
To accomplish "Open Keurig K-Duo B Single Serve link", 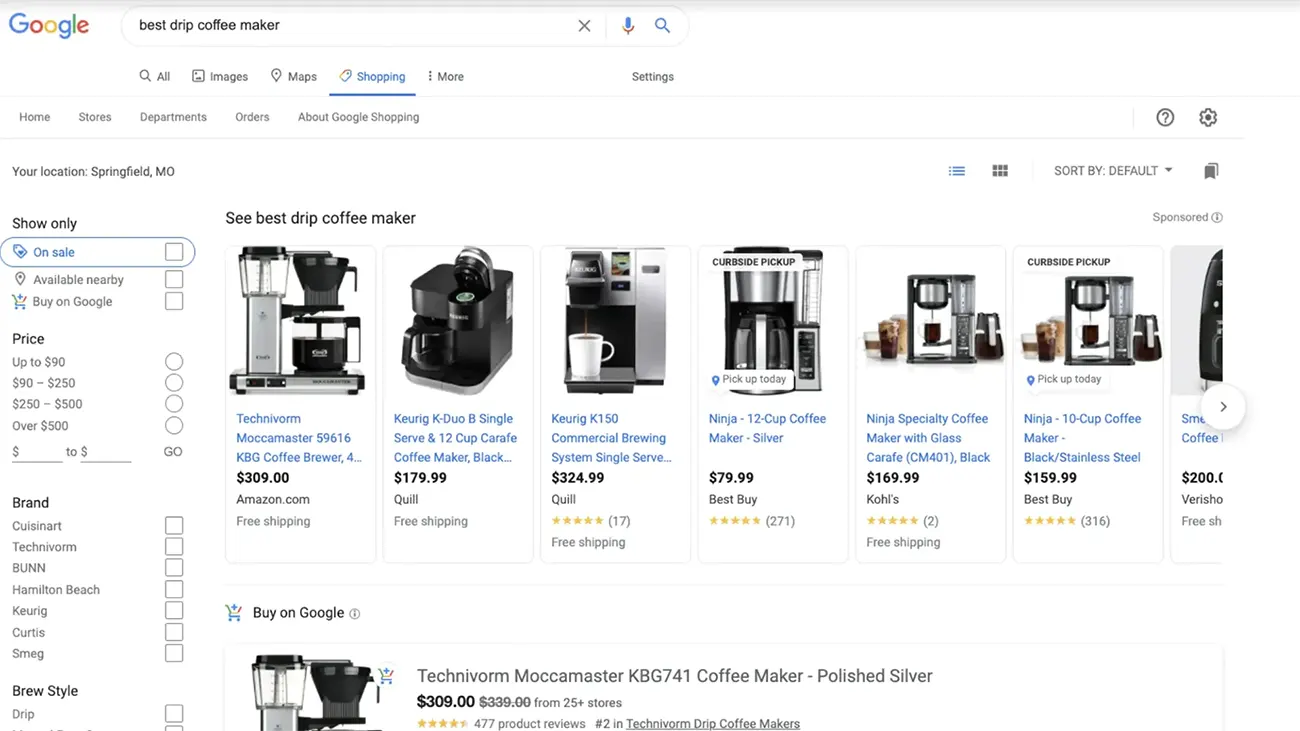I will pos(456,438).
